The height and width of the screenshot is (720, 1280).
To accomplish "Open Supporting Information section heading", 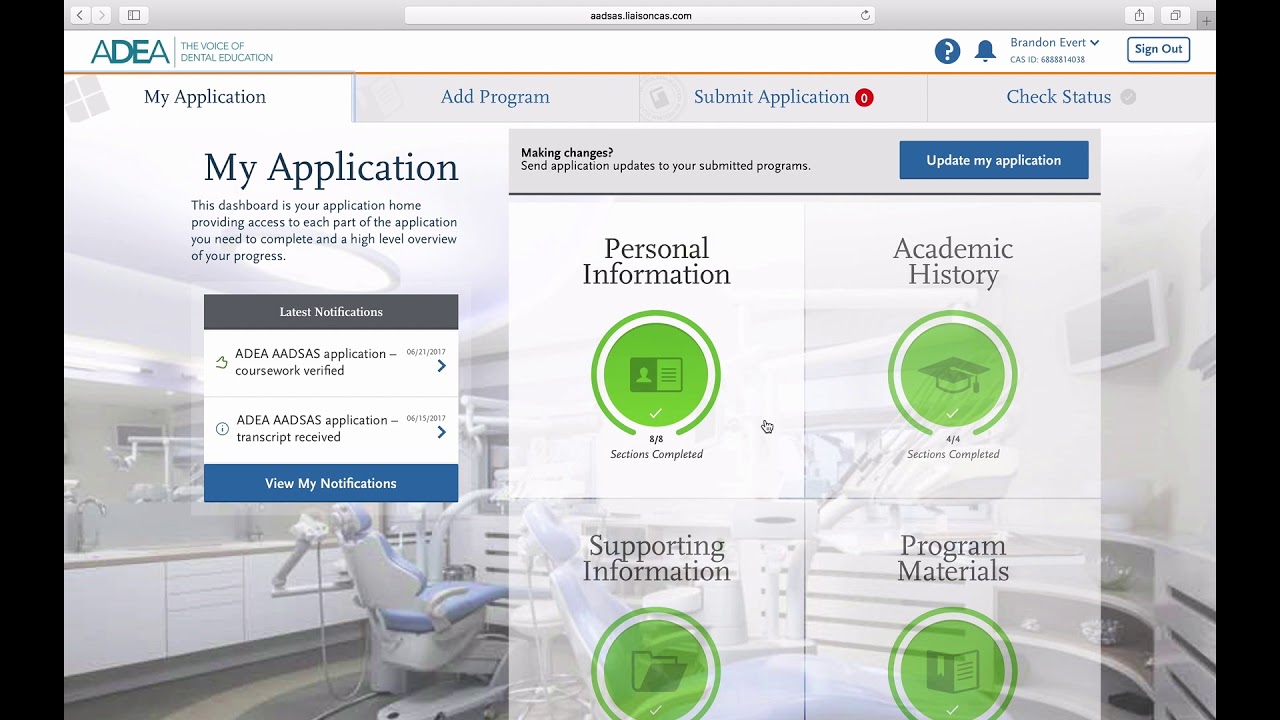I will point(656,558).
